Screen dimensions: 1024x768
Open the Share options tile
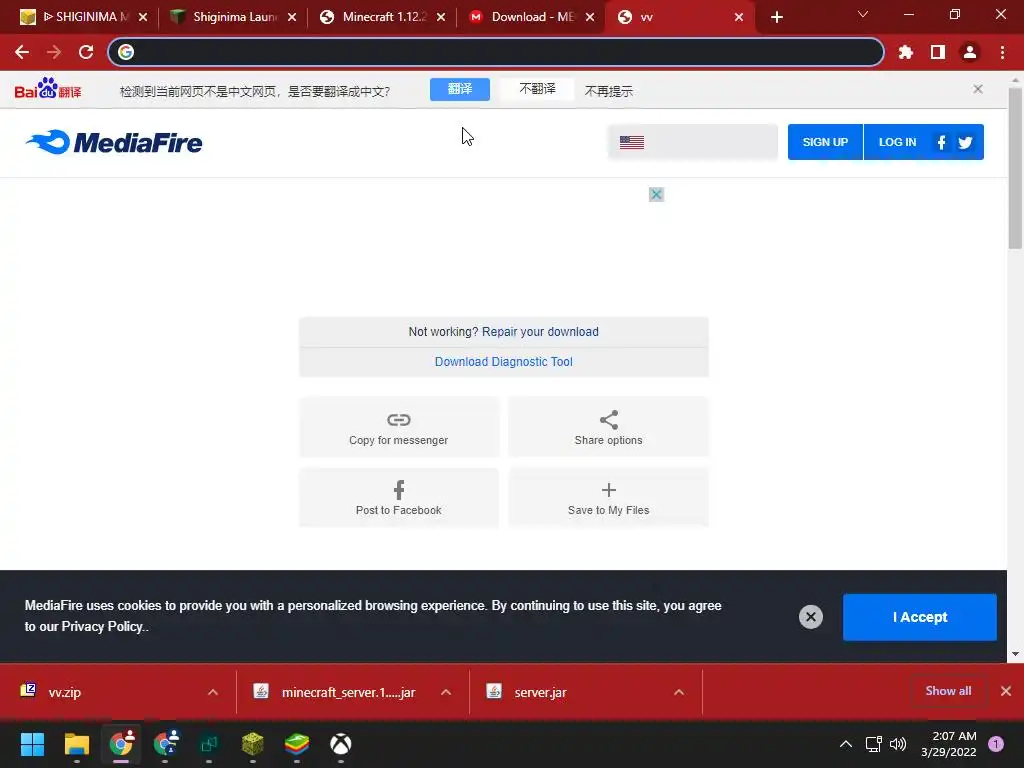pos(608,427)
